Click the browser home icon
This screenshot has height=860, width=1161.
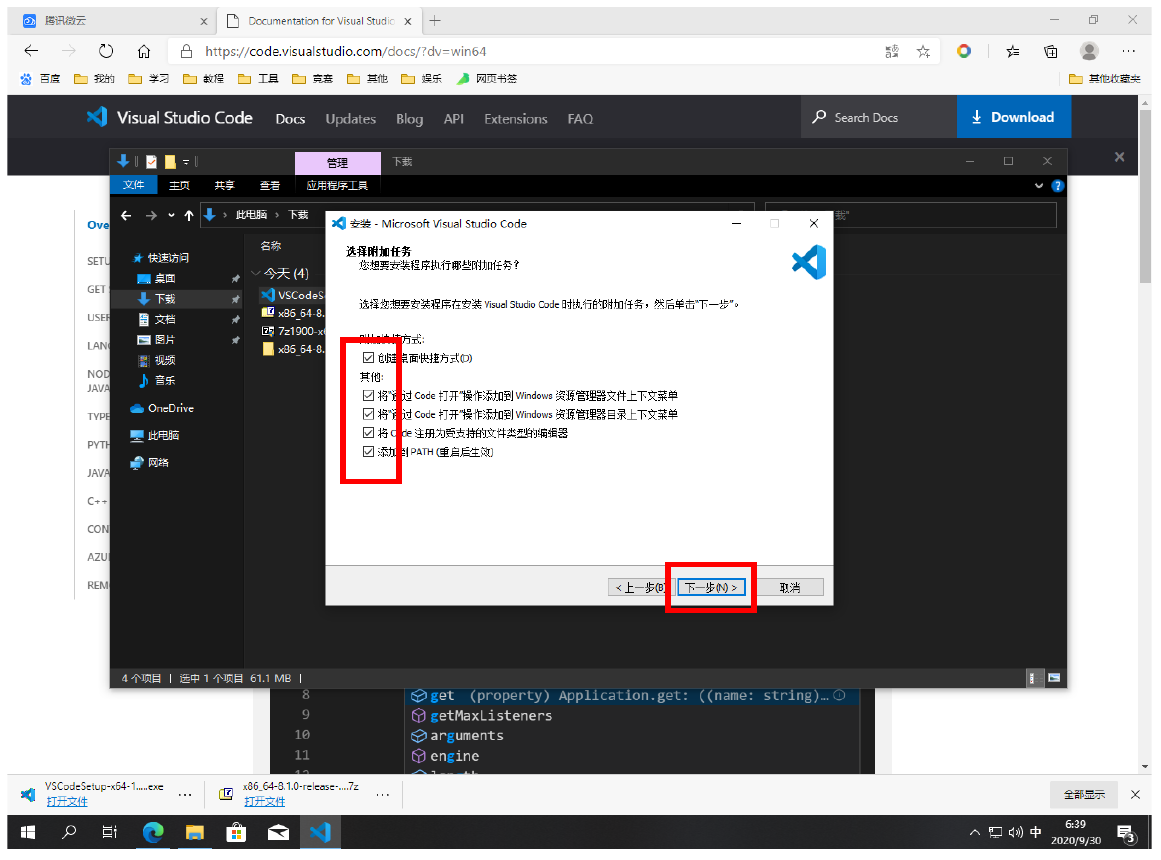[x=144, y=51]
